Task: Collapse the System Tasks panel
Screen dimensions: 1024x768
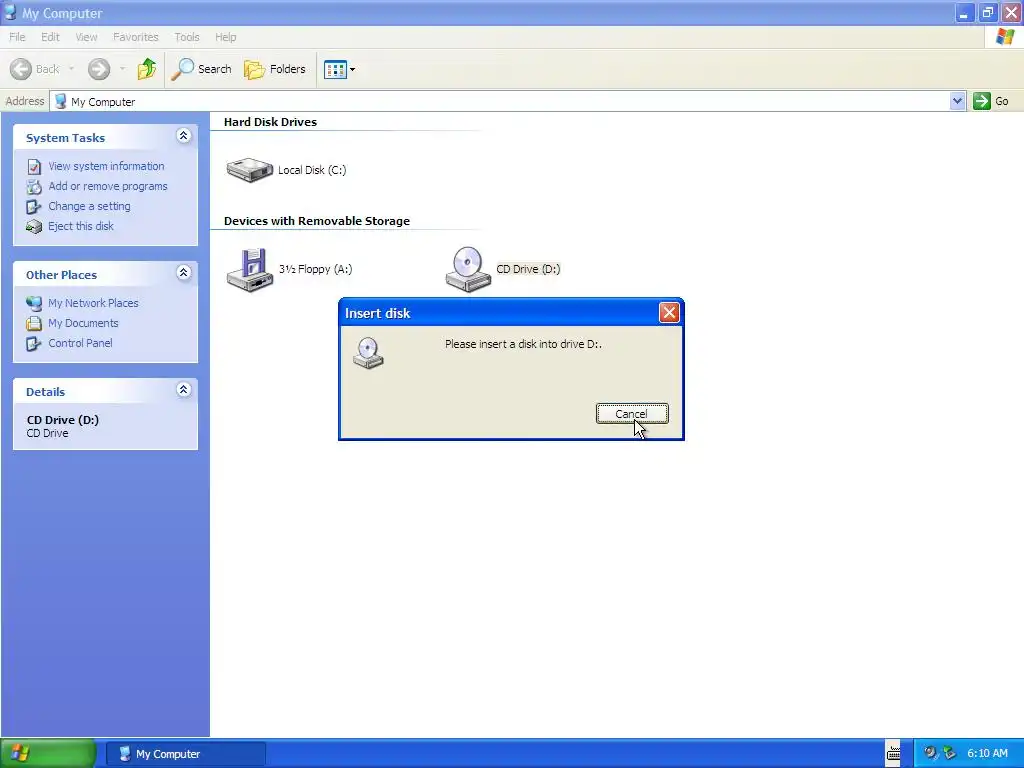Action: (184, 136)
